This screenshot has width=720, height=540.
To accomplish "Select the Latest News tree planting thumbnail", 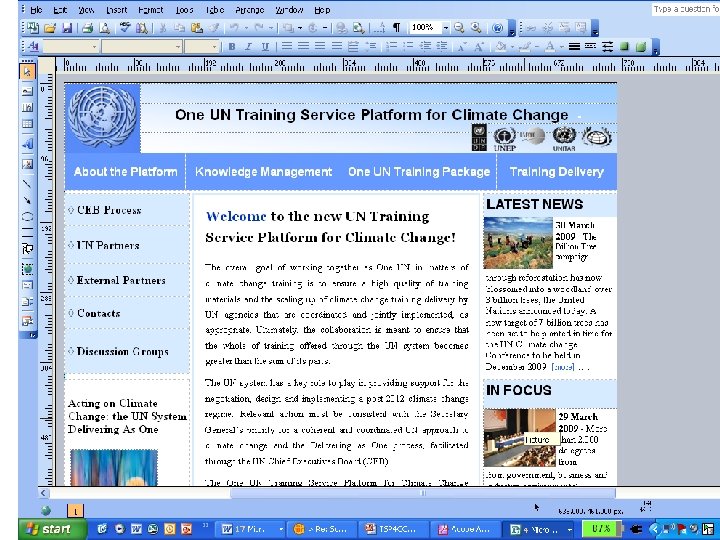I will point(518,243).
